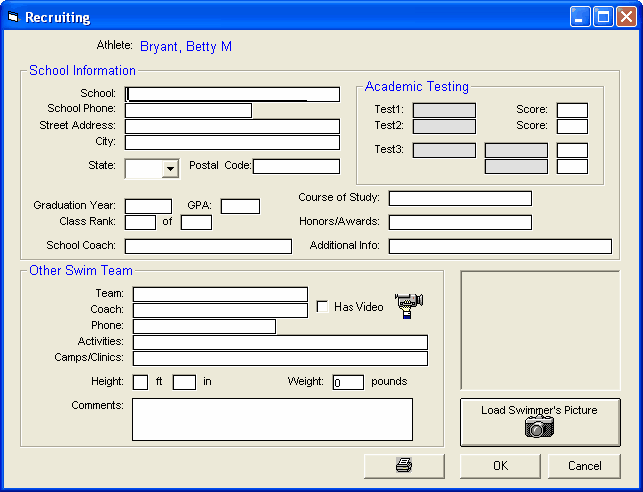
Task: Enable the Has Video checkbox
Action: (323, 307)
